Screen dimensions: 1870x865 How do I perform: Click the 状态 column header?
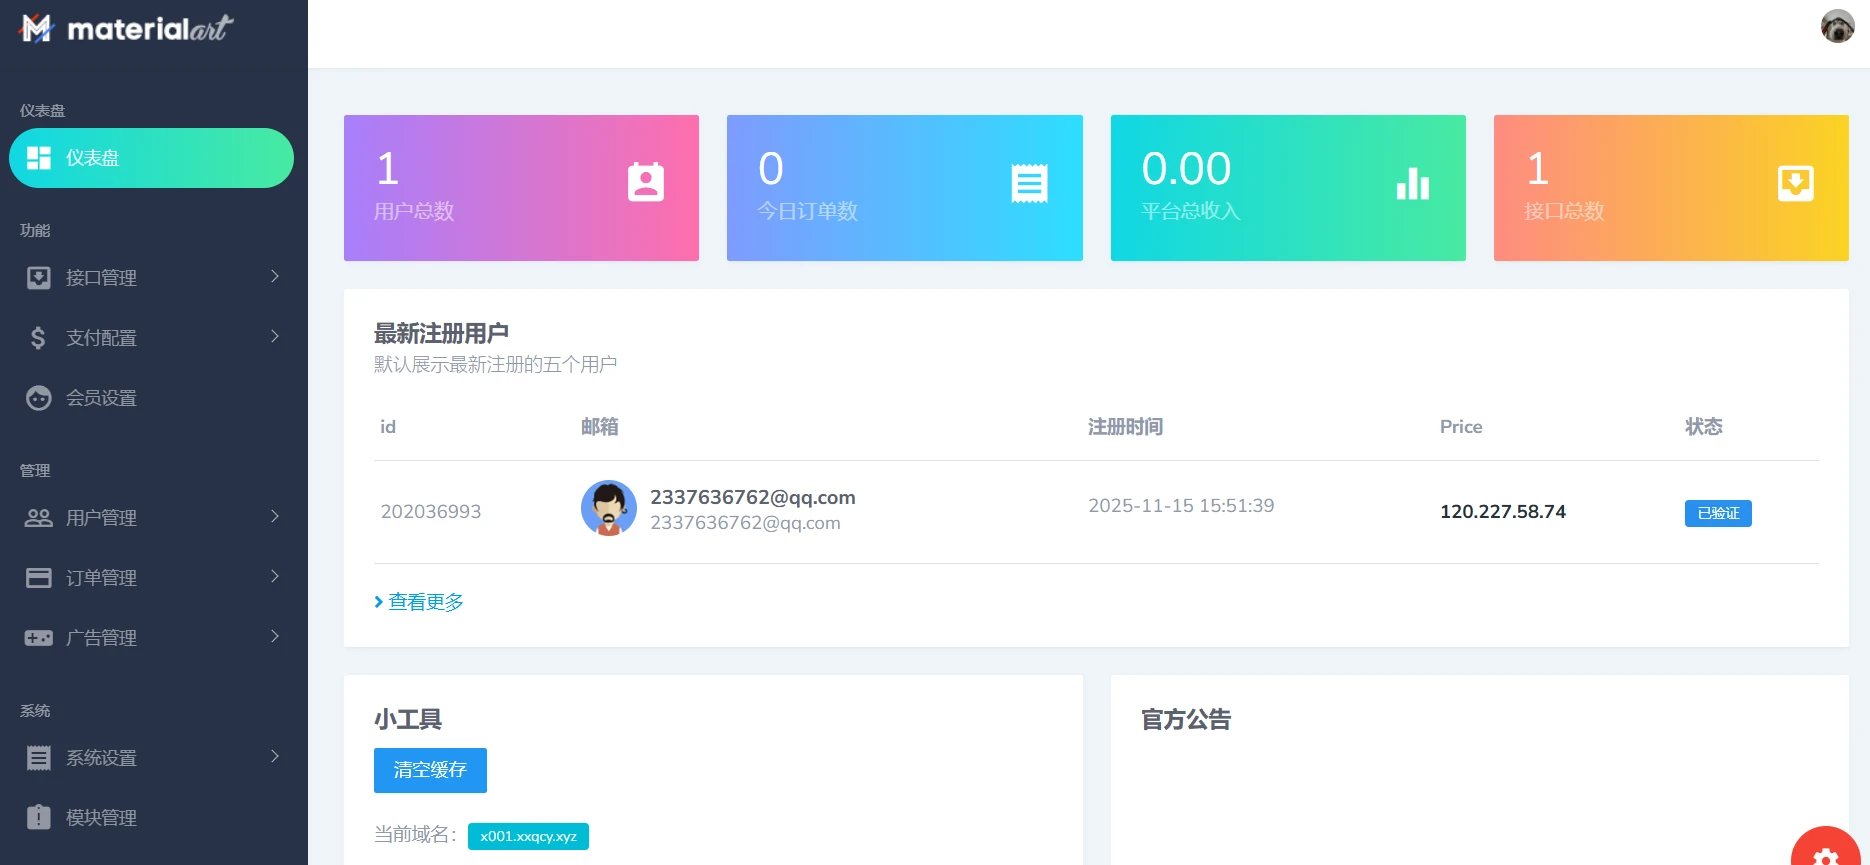(x=1704, y=427)
